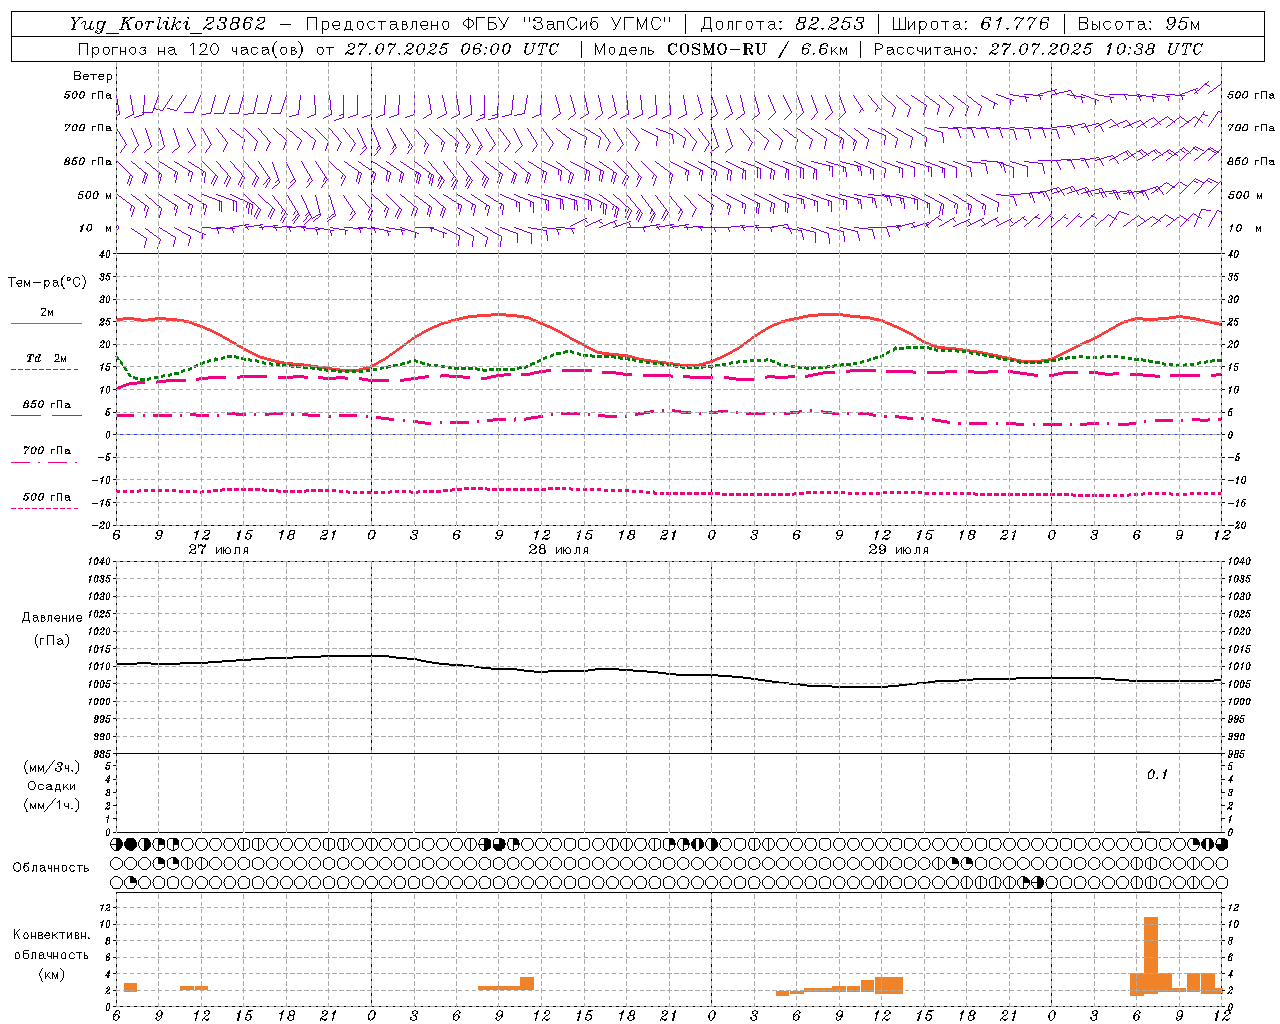Click the Рассчитано: 27.07.2025 10:38 UTC timestamp
The height and width of the screenshot is (1024, 1280).
[1038, 49]
